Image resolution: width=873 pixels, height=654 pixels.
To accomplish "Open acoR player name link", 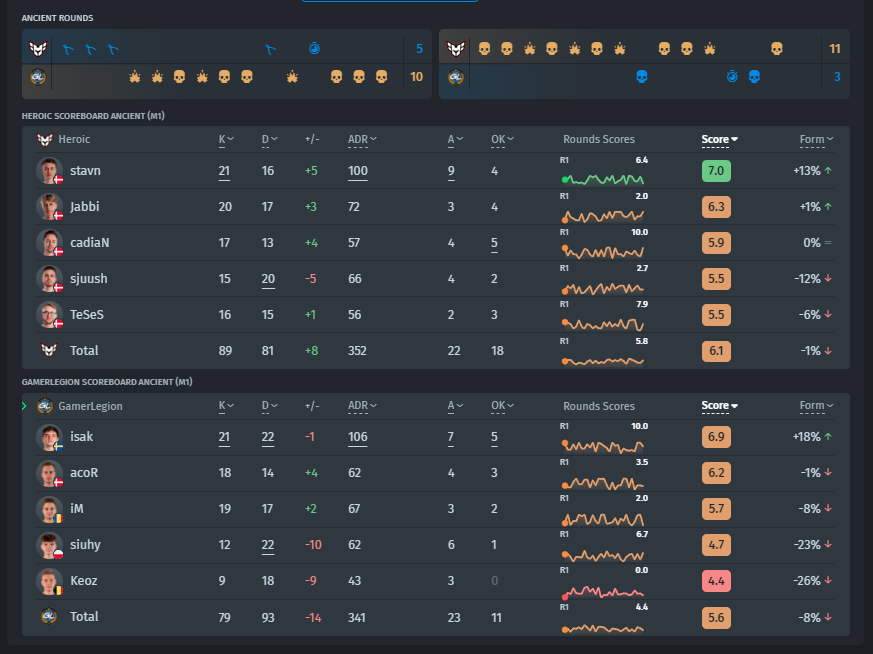I will [84, 473].
